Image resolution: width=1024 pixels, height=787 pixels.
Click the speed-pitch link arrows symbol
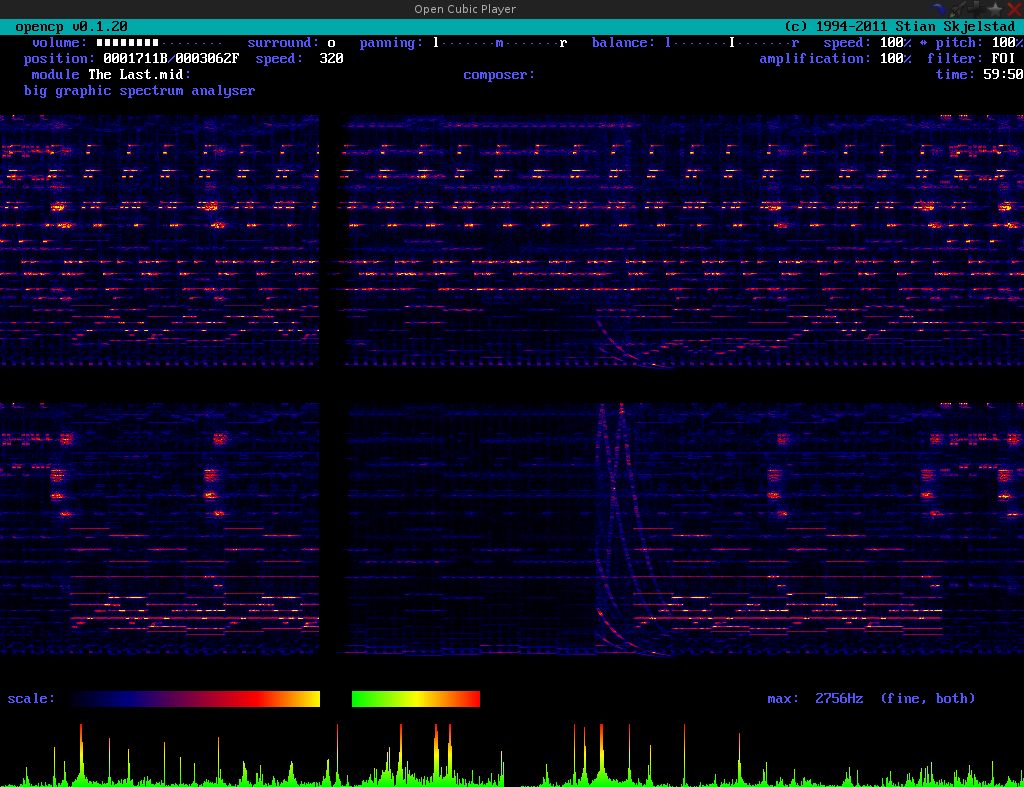pyautogui.click(x=923, y=42)
